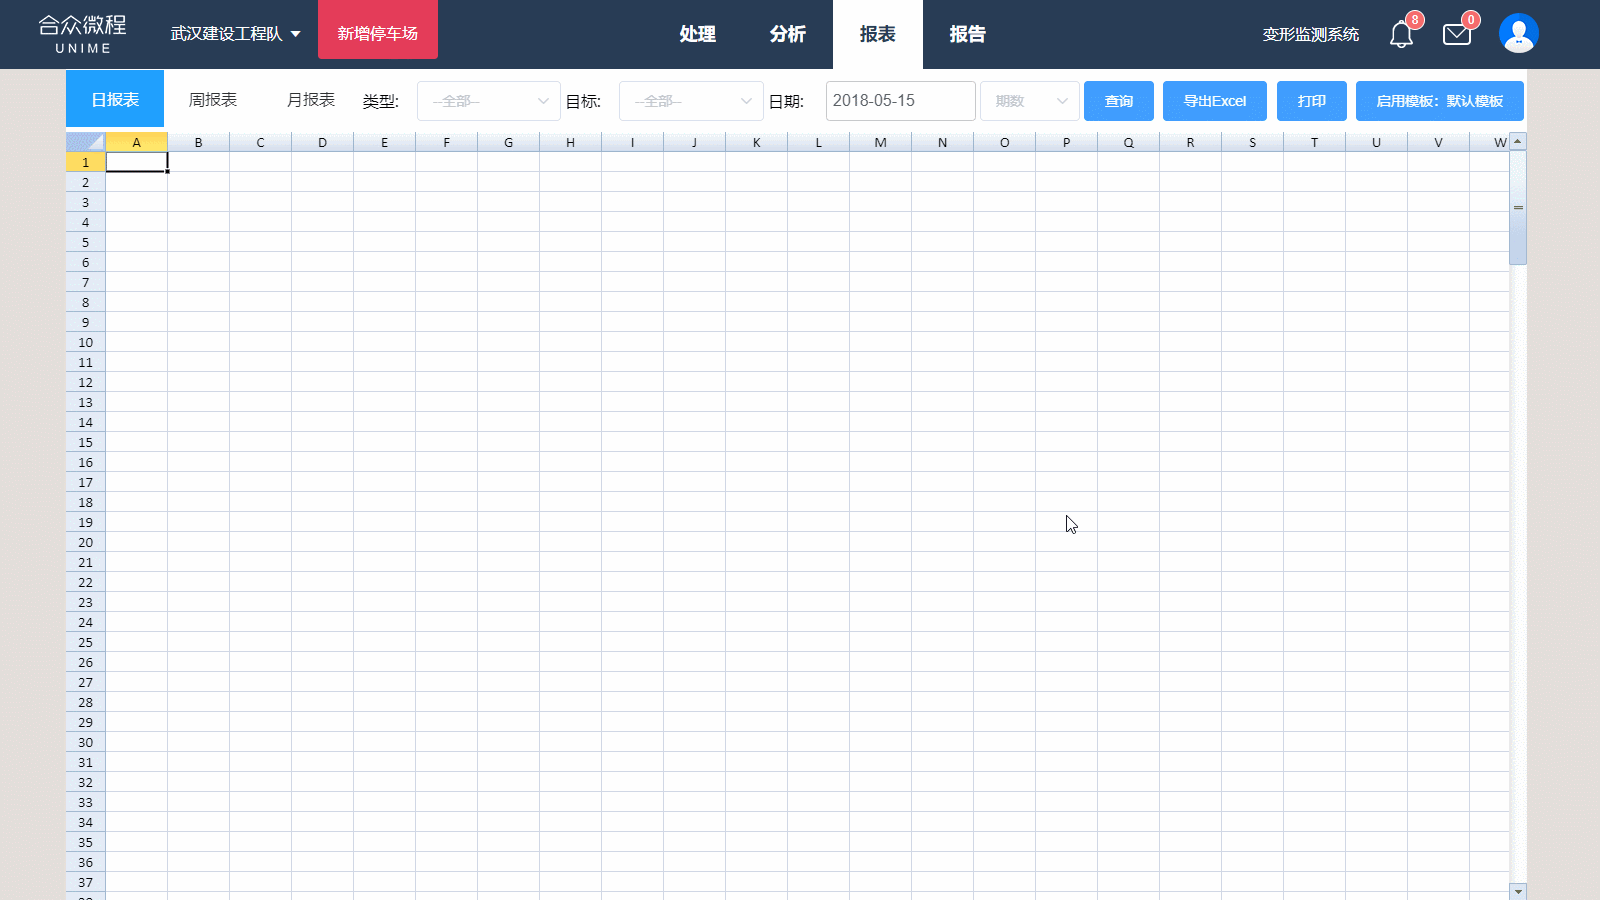Open the 分析 menu
This screenshot has height=900, width=1600.
[x=787, y=34]
